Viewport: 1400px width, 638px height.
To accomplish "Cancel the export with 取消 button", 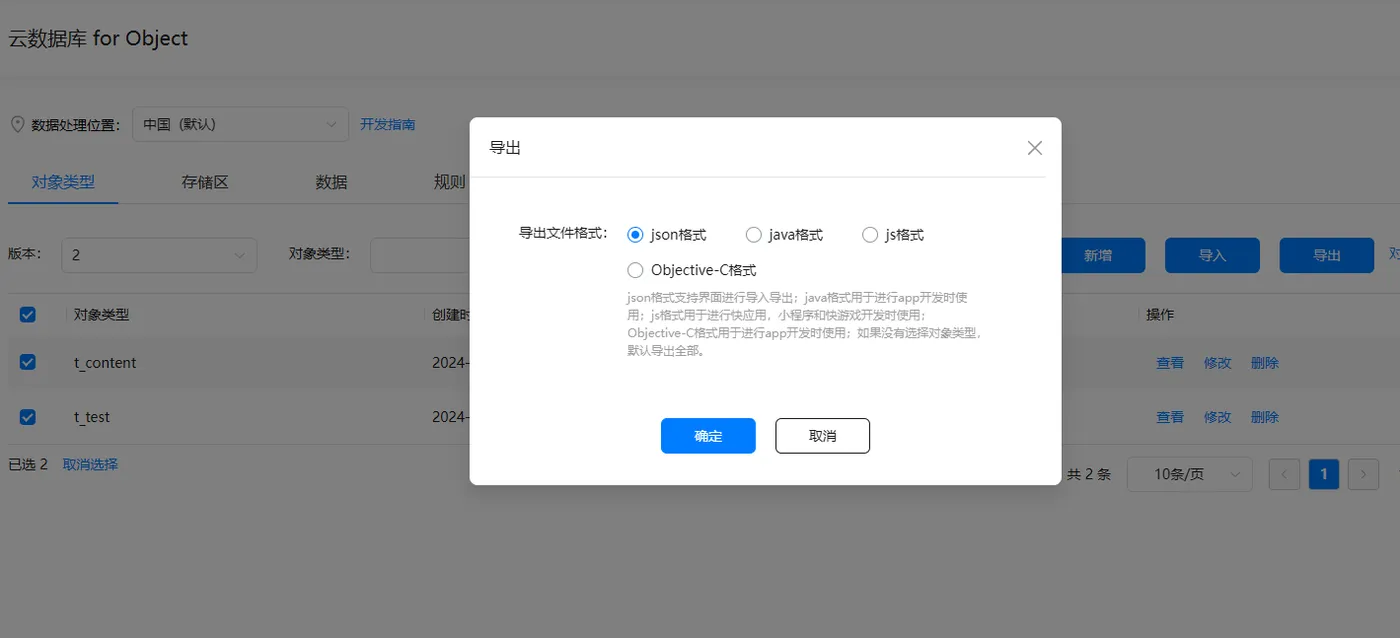I will point(822,436).
